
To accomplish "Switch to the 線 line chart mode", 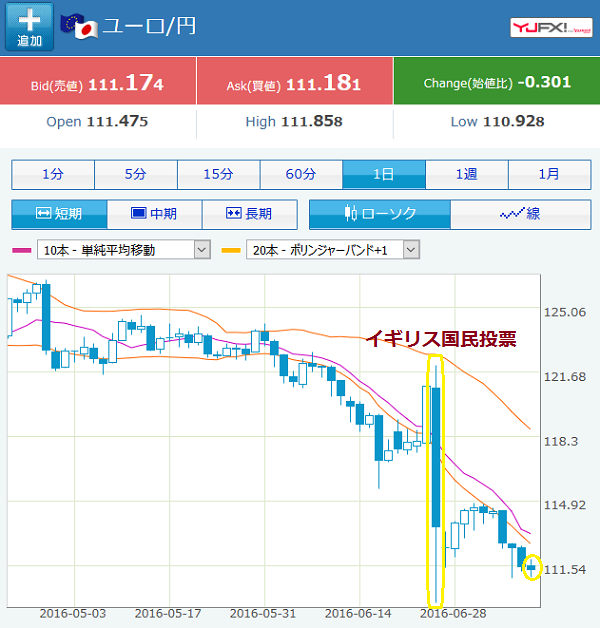I will [521, 214].
